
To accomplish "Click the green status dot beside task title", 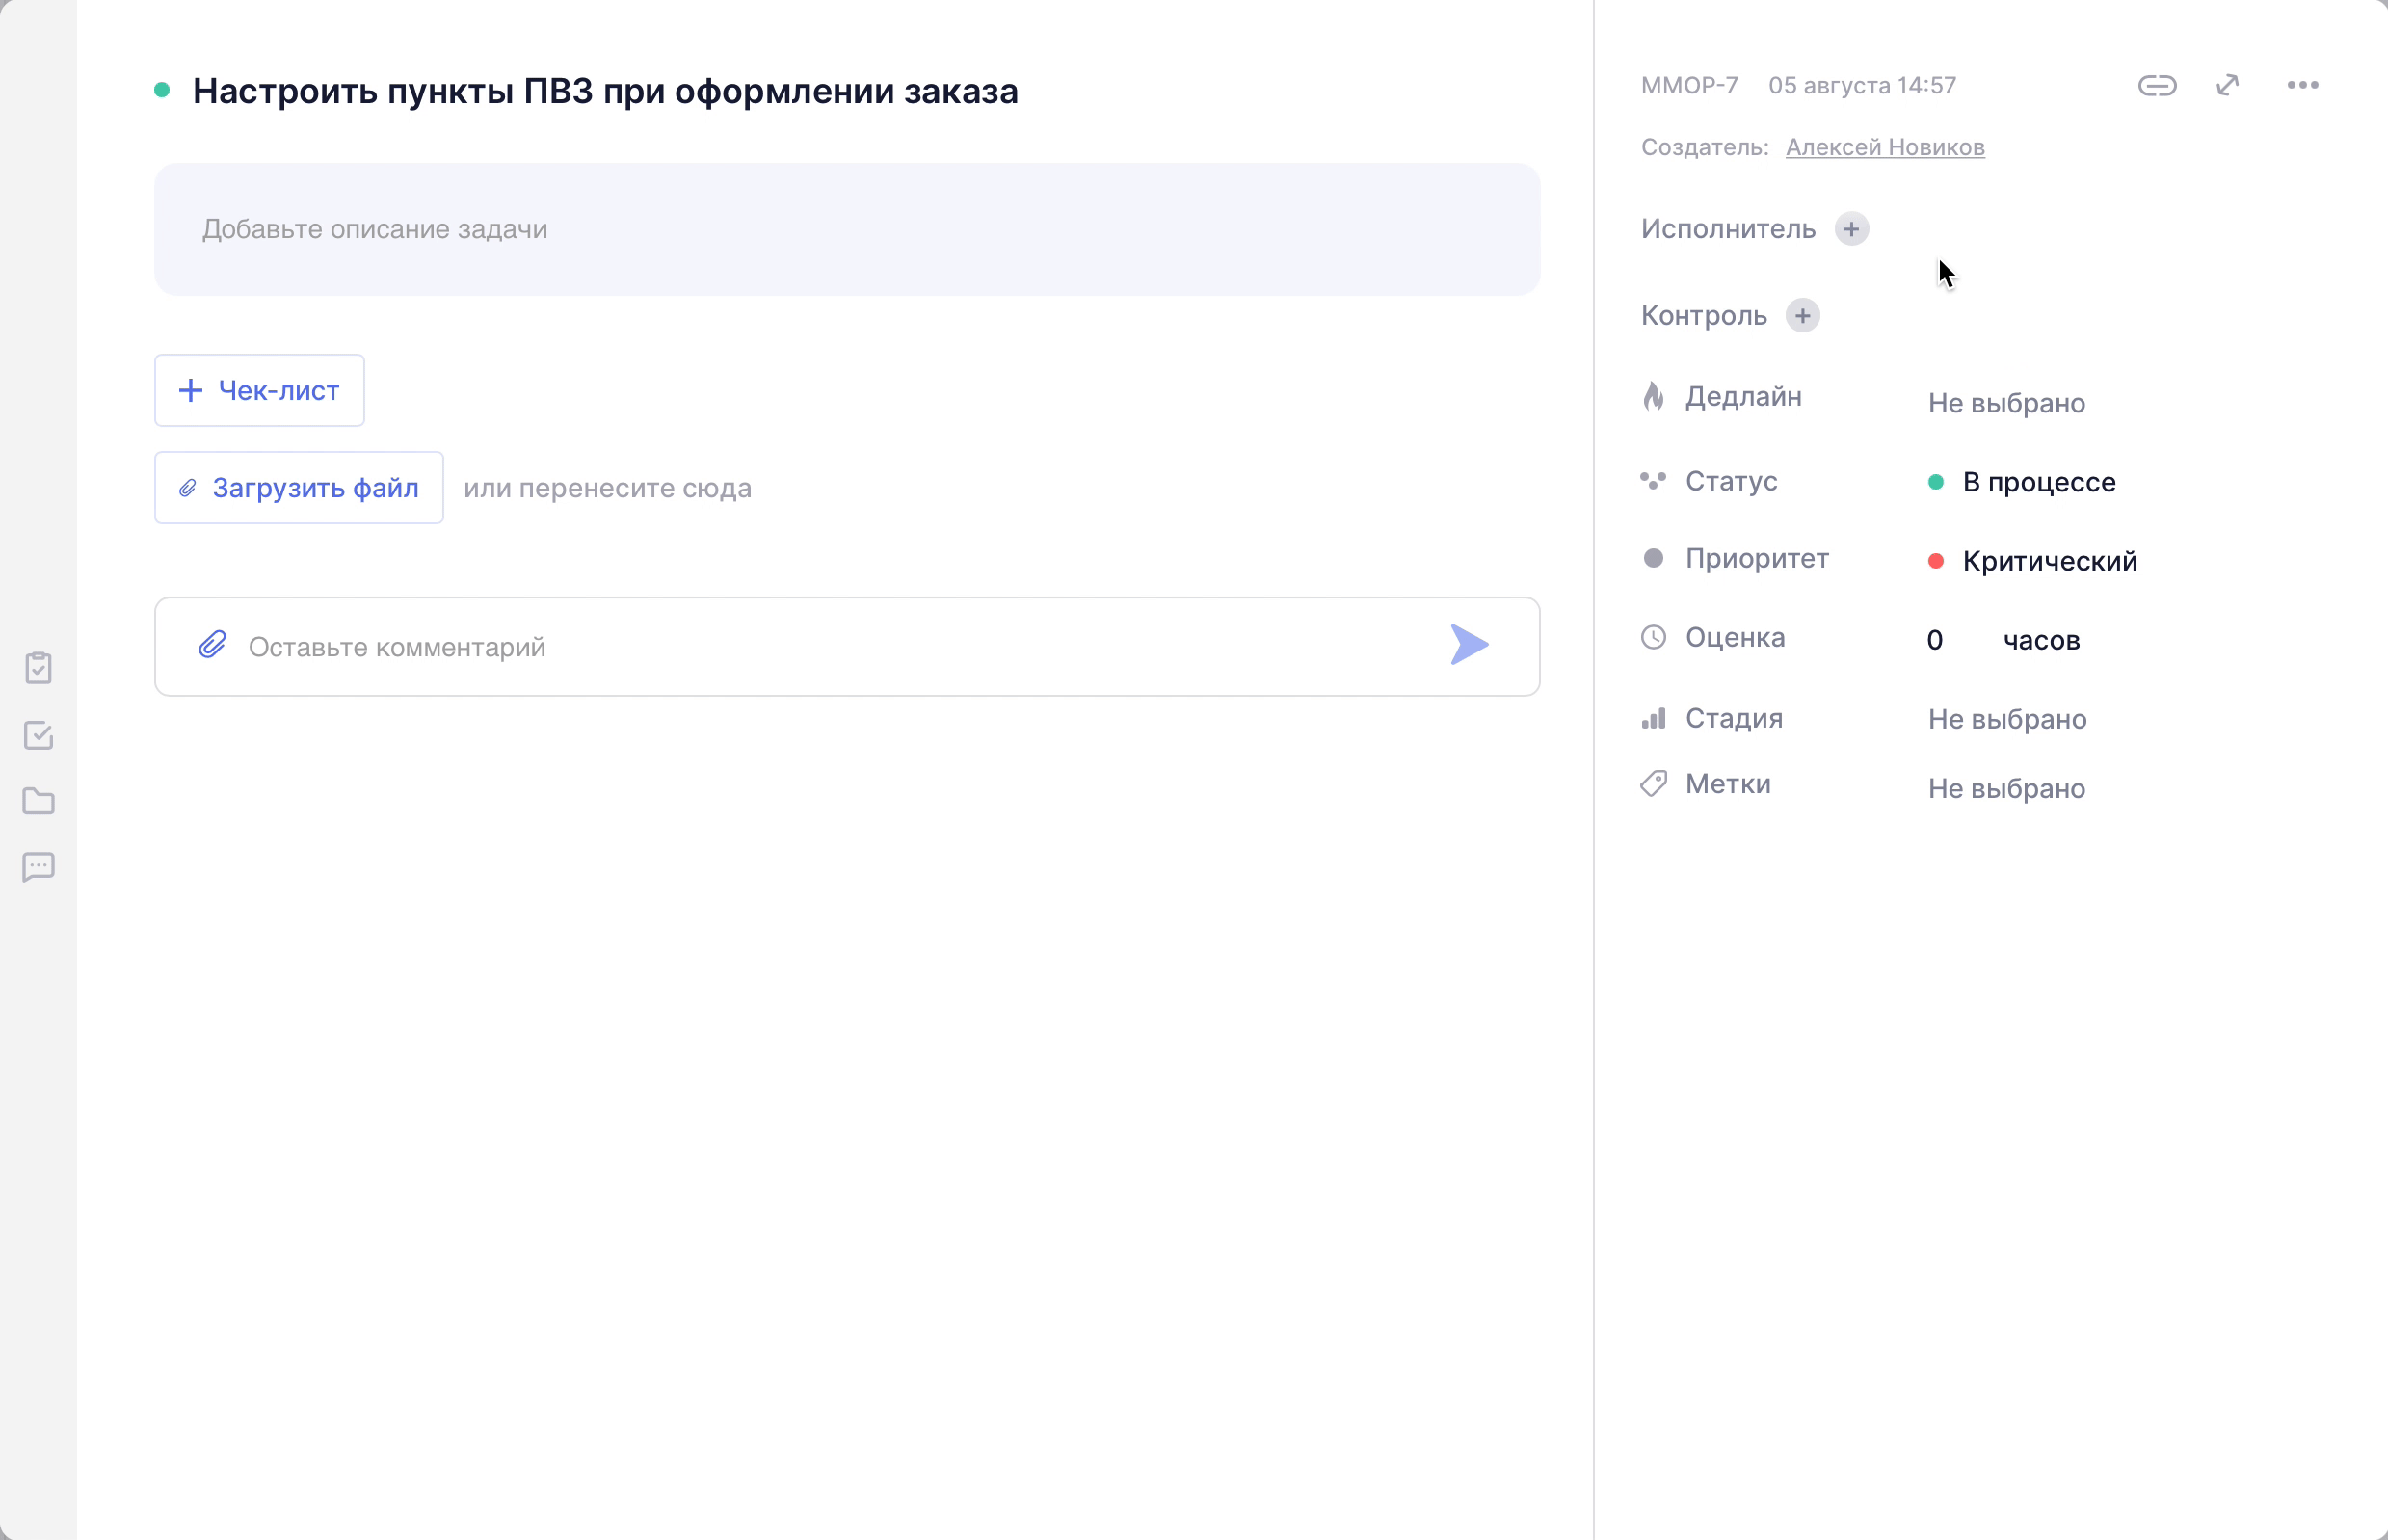I will click(162, 90).
